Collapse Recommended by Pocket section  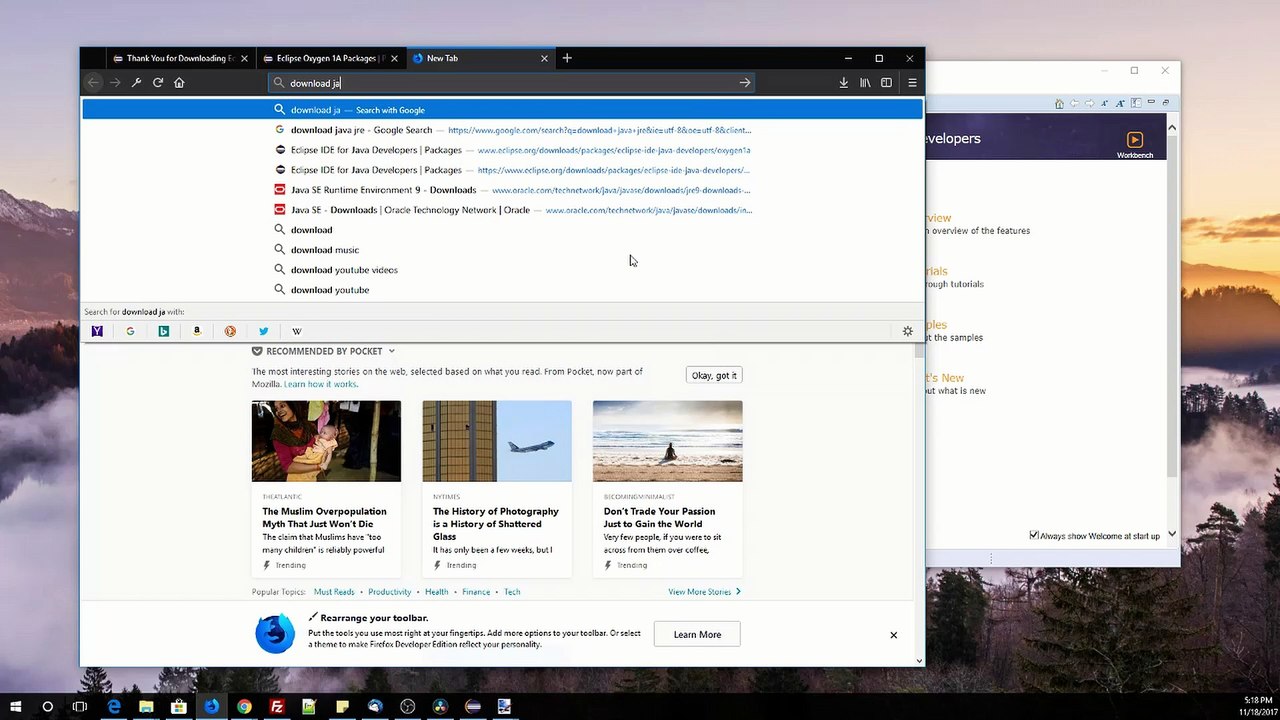(x=391, y=351)
